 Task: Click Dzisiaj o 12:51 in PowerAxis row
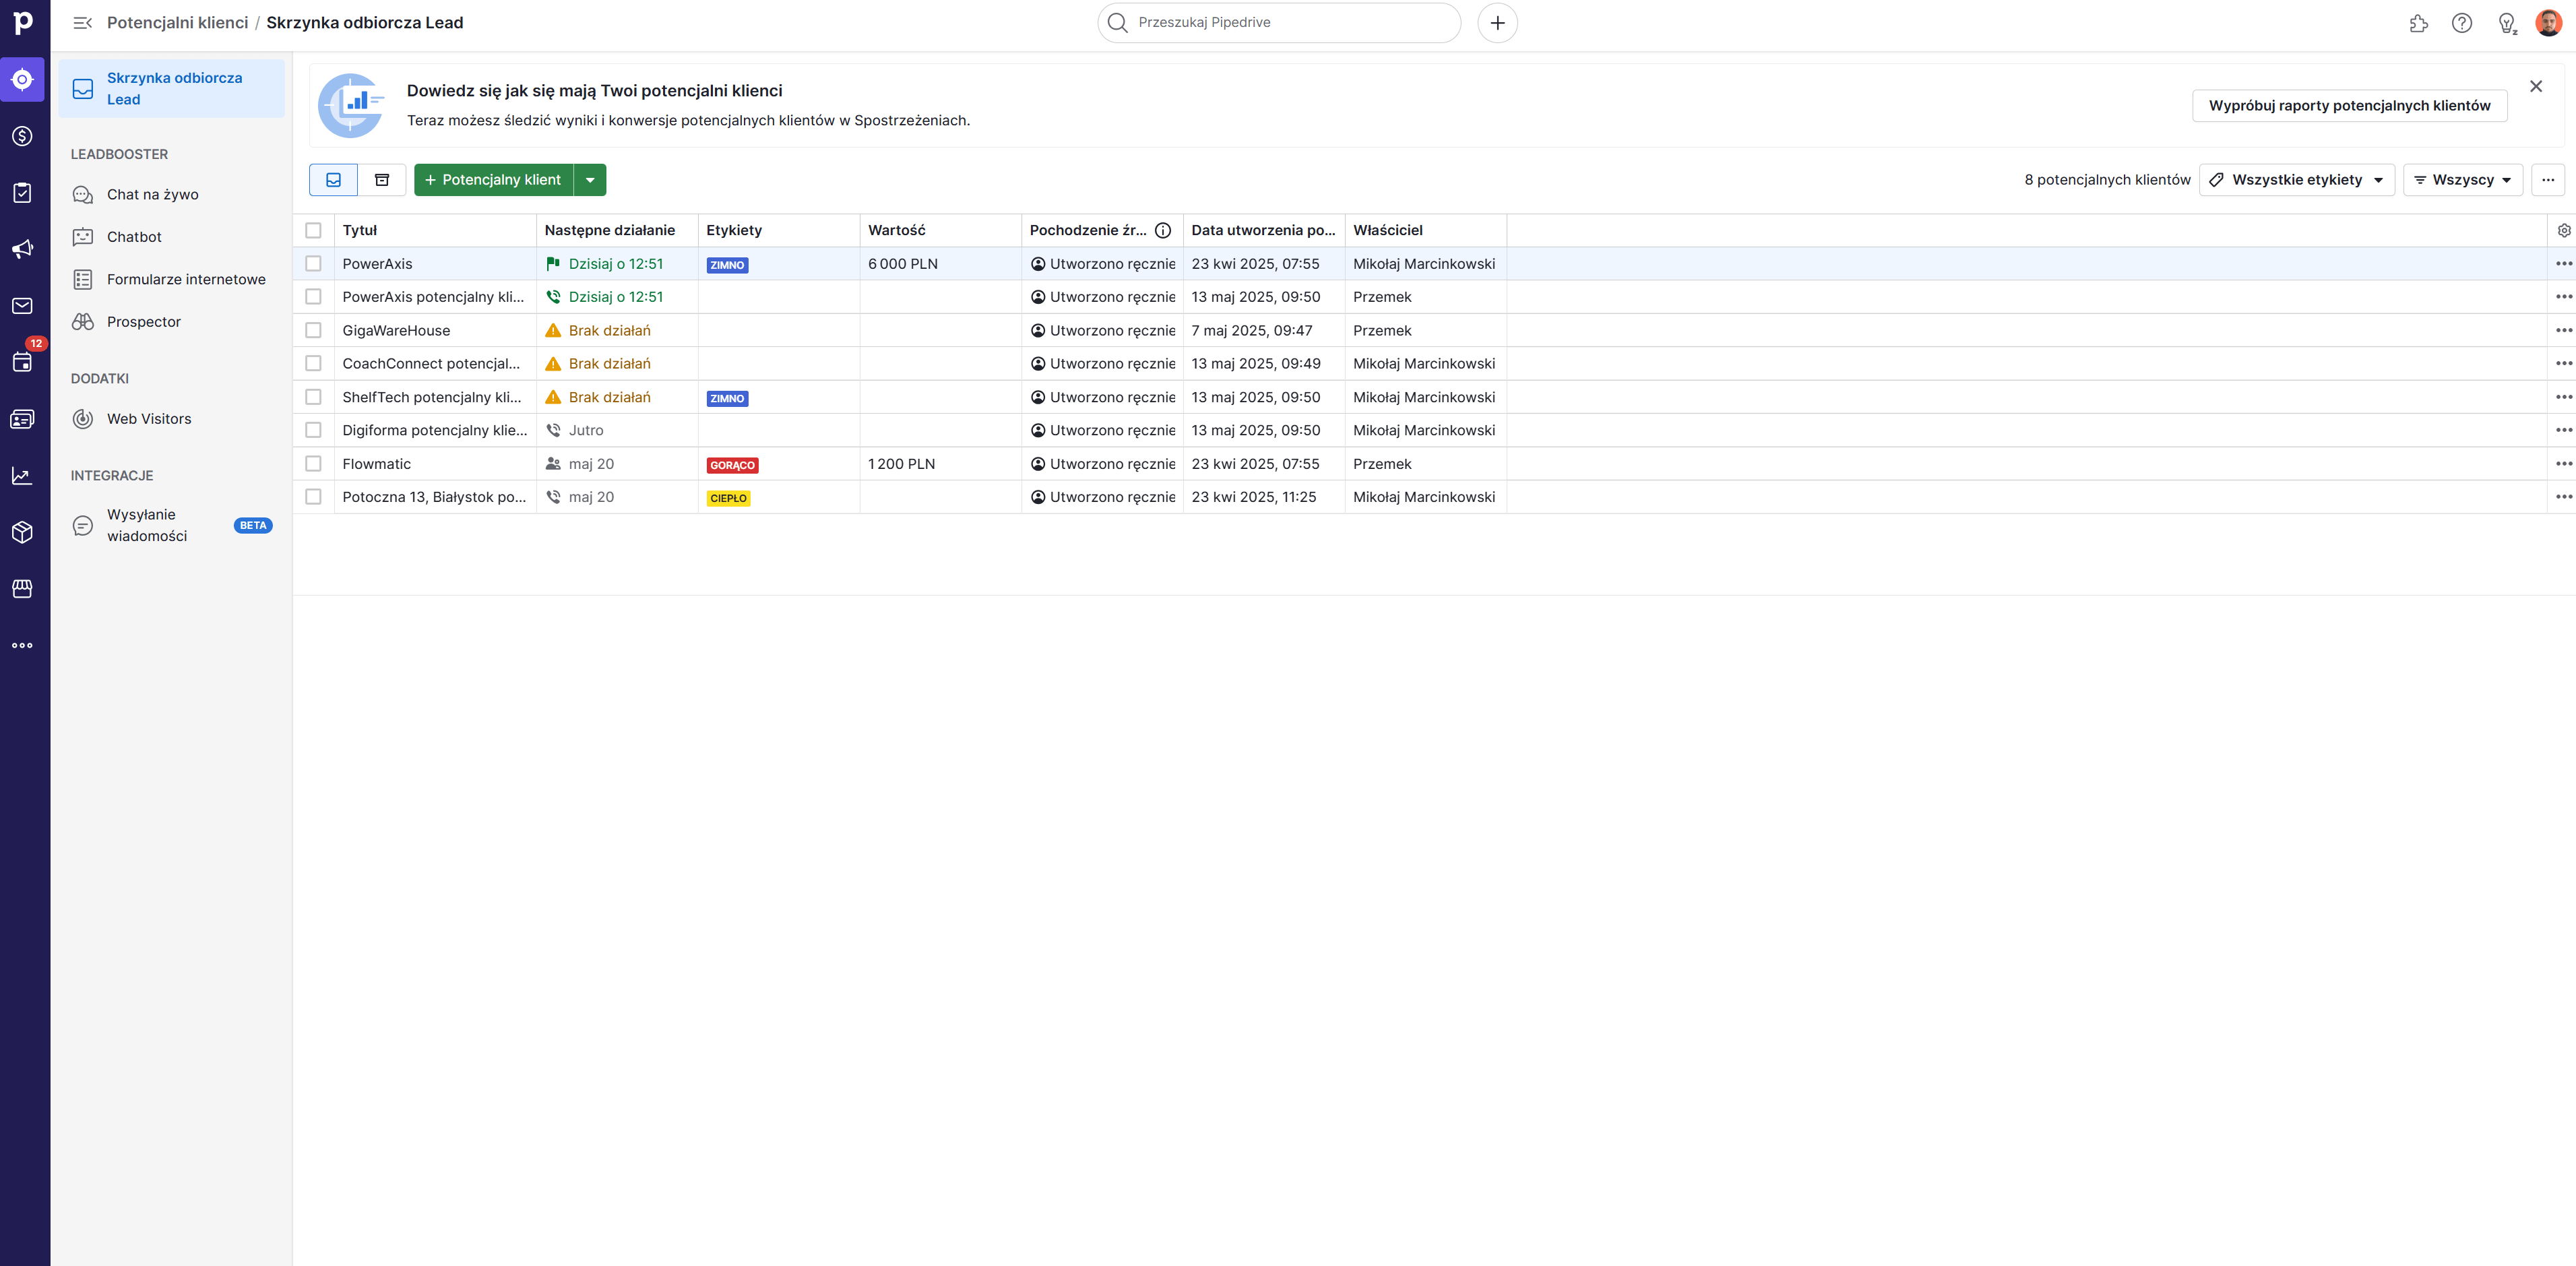[x=615, y=264]
